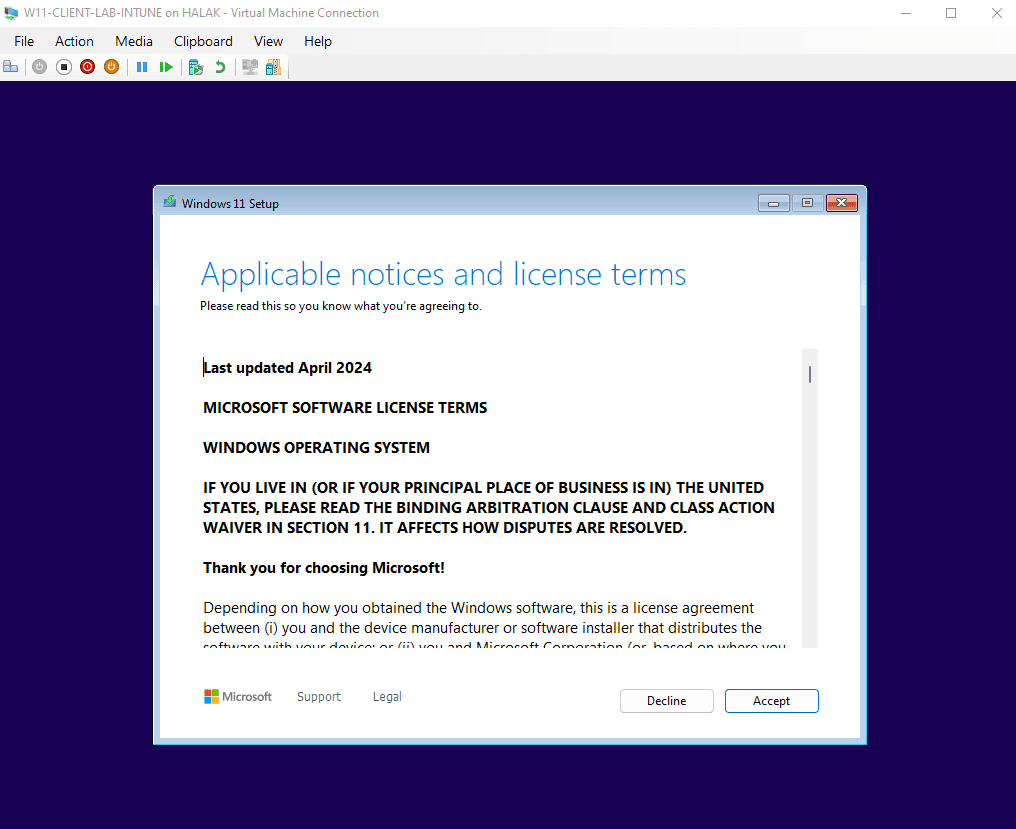Accept the Microsoft license terms

[771, 700]
